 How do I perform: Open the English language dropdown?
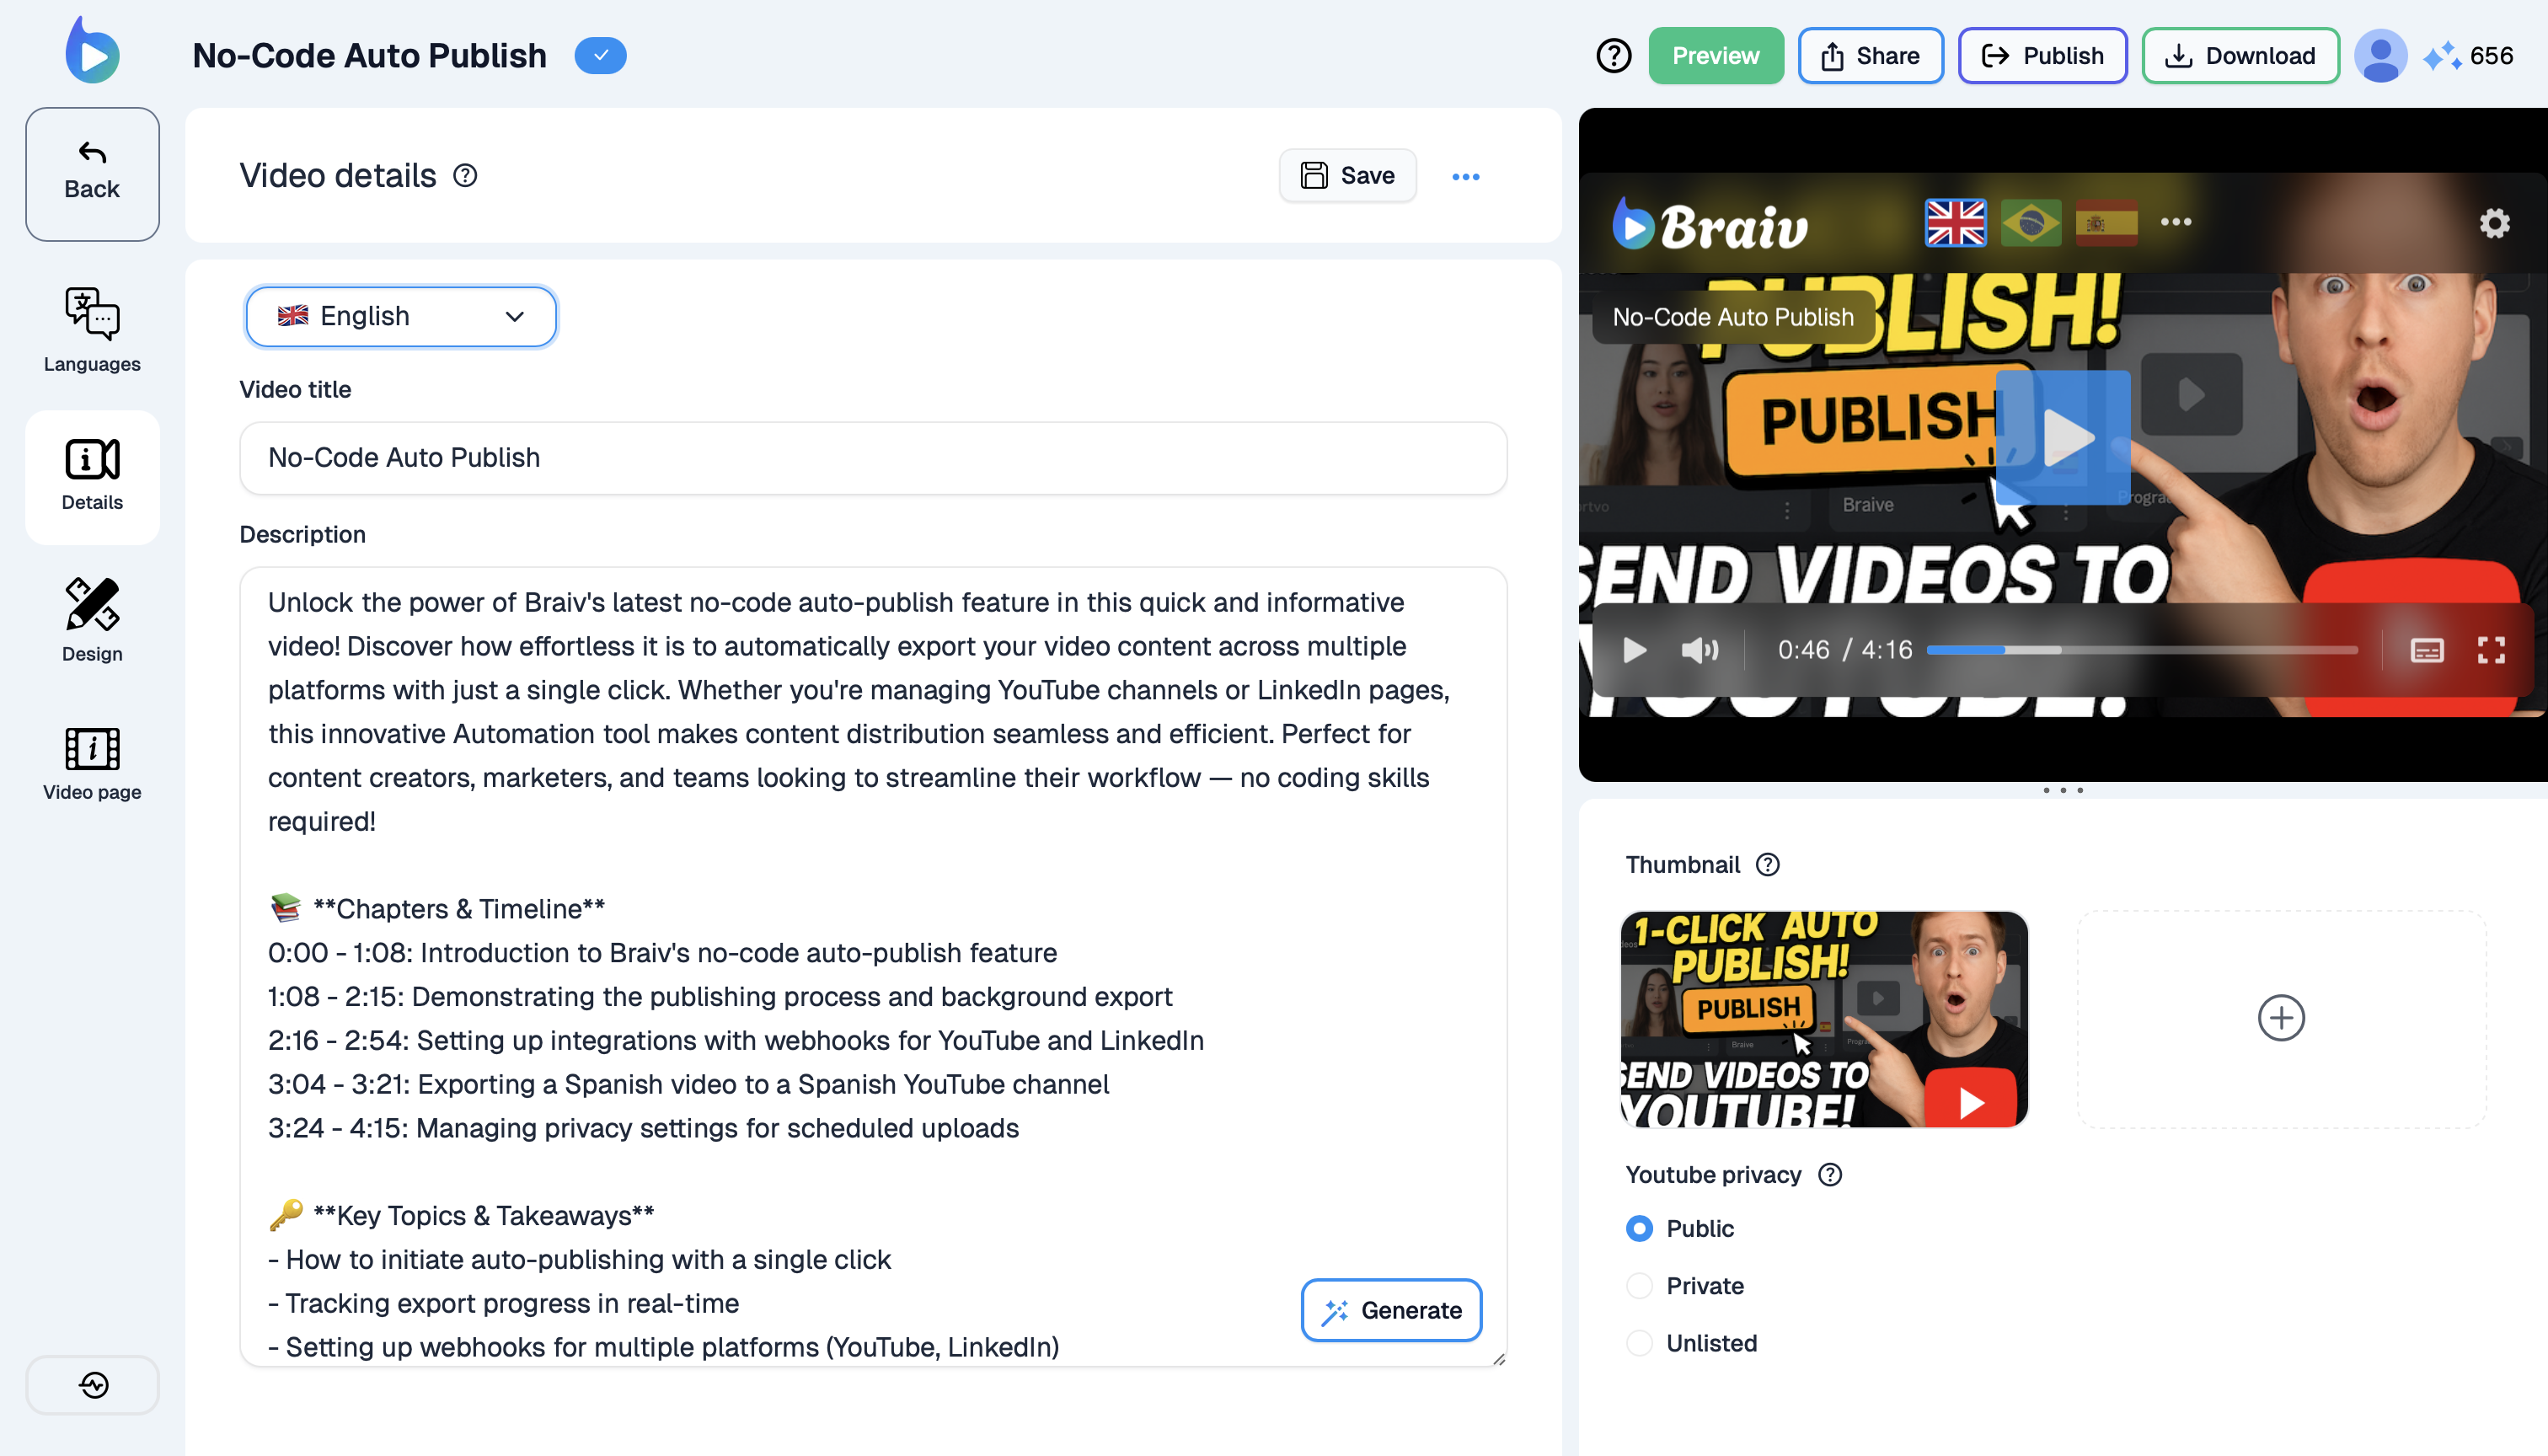(x=401, y=316)
